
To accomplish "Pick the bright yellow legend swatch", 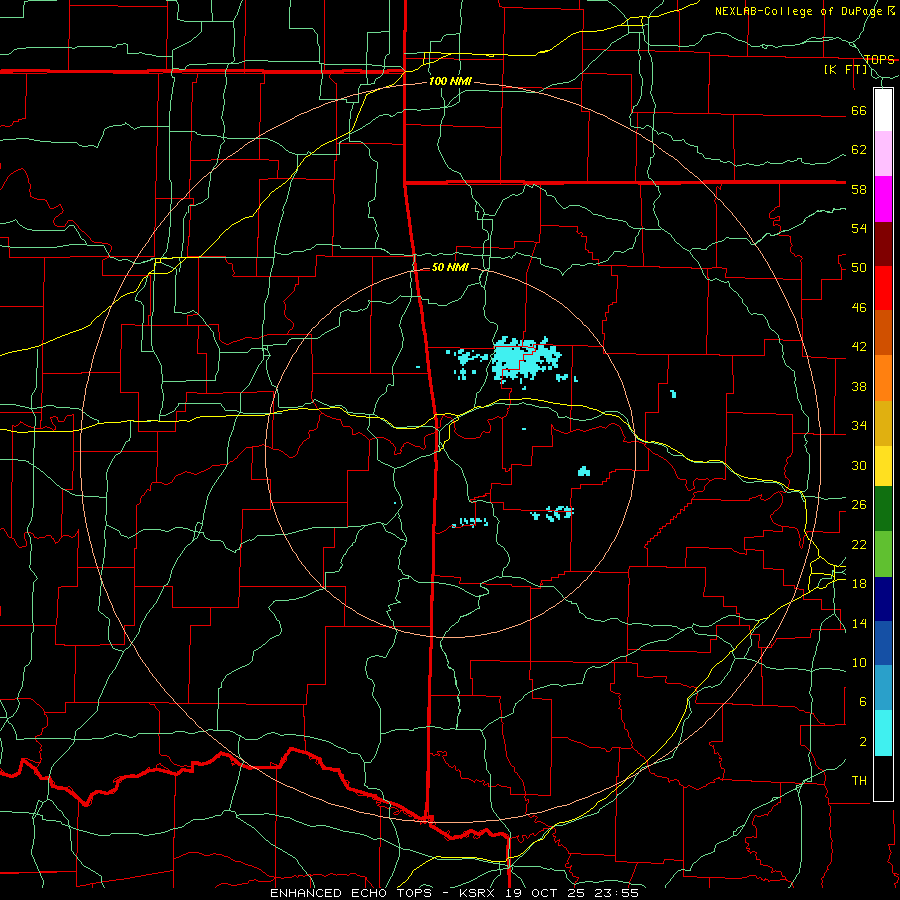I will (x=883, y=466).
